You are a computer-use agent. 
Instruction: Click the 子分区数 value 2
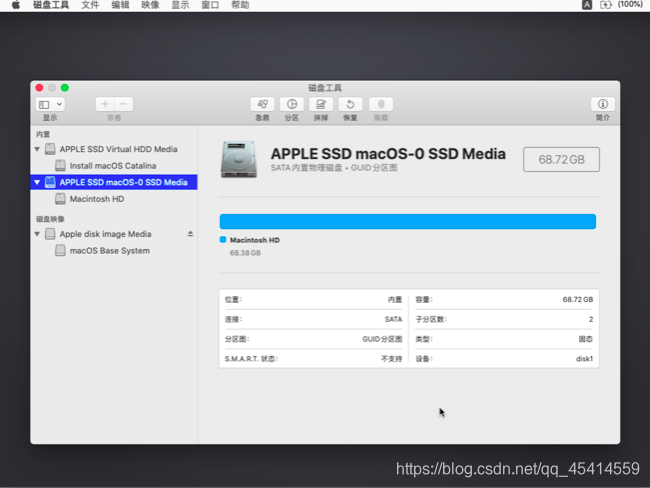tap(591, 319)
